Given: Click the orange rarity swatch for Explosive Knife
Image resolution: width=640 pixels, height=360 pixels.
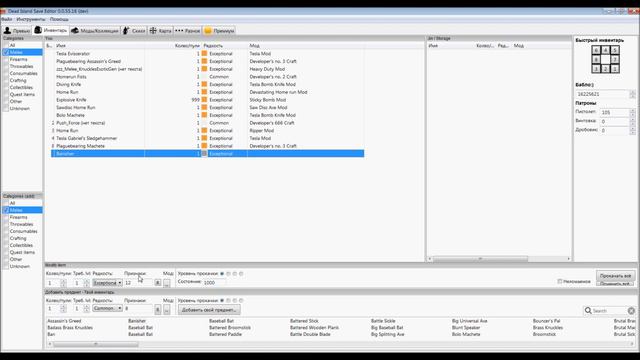Looking at the screenshot, I should point(204,100).
